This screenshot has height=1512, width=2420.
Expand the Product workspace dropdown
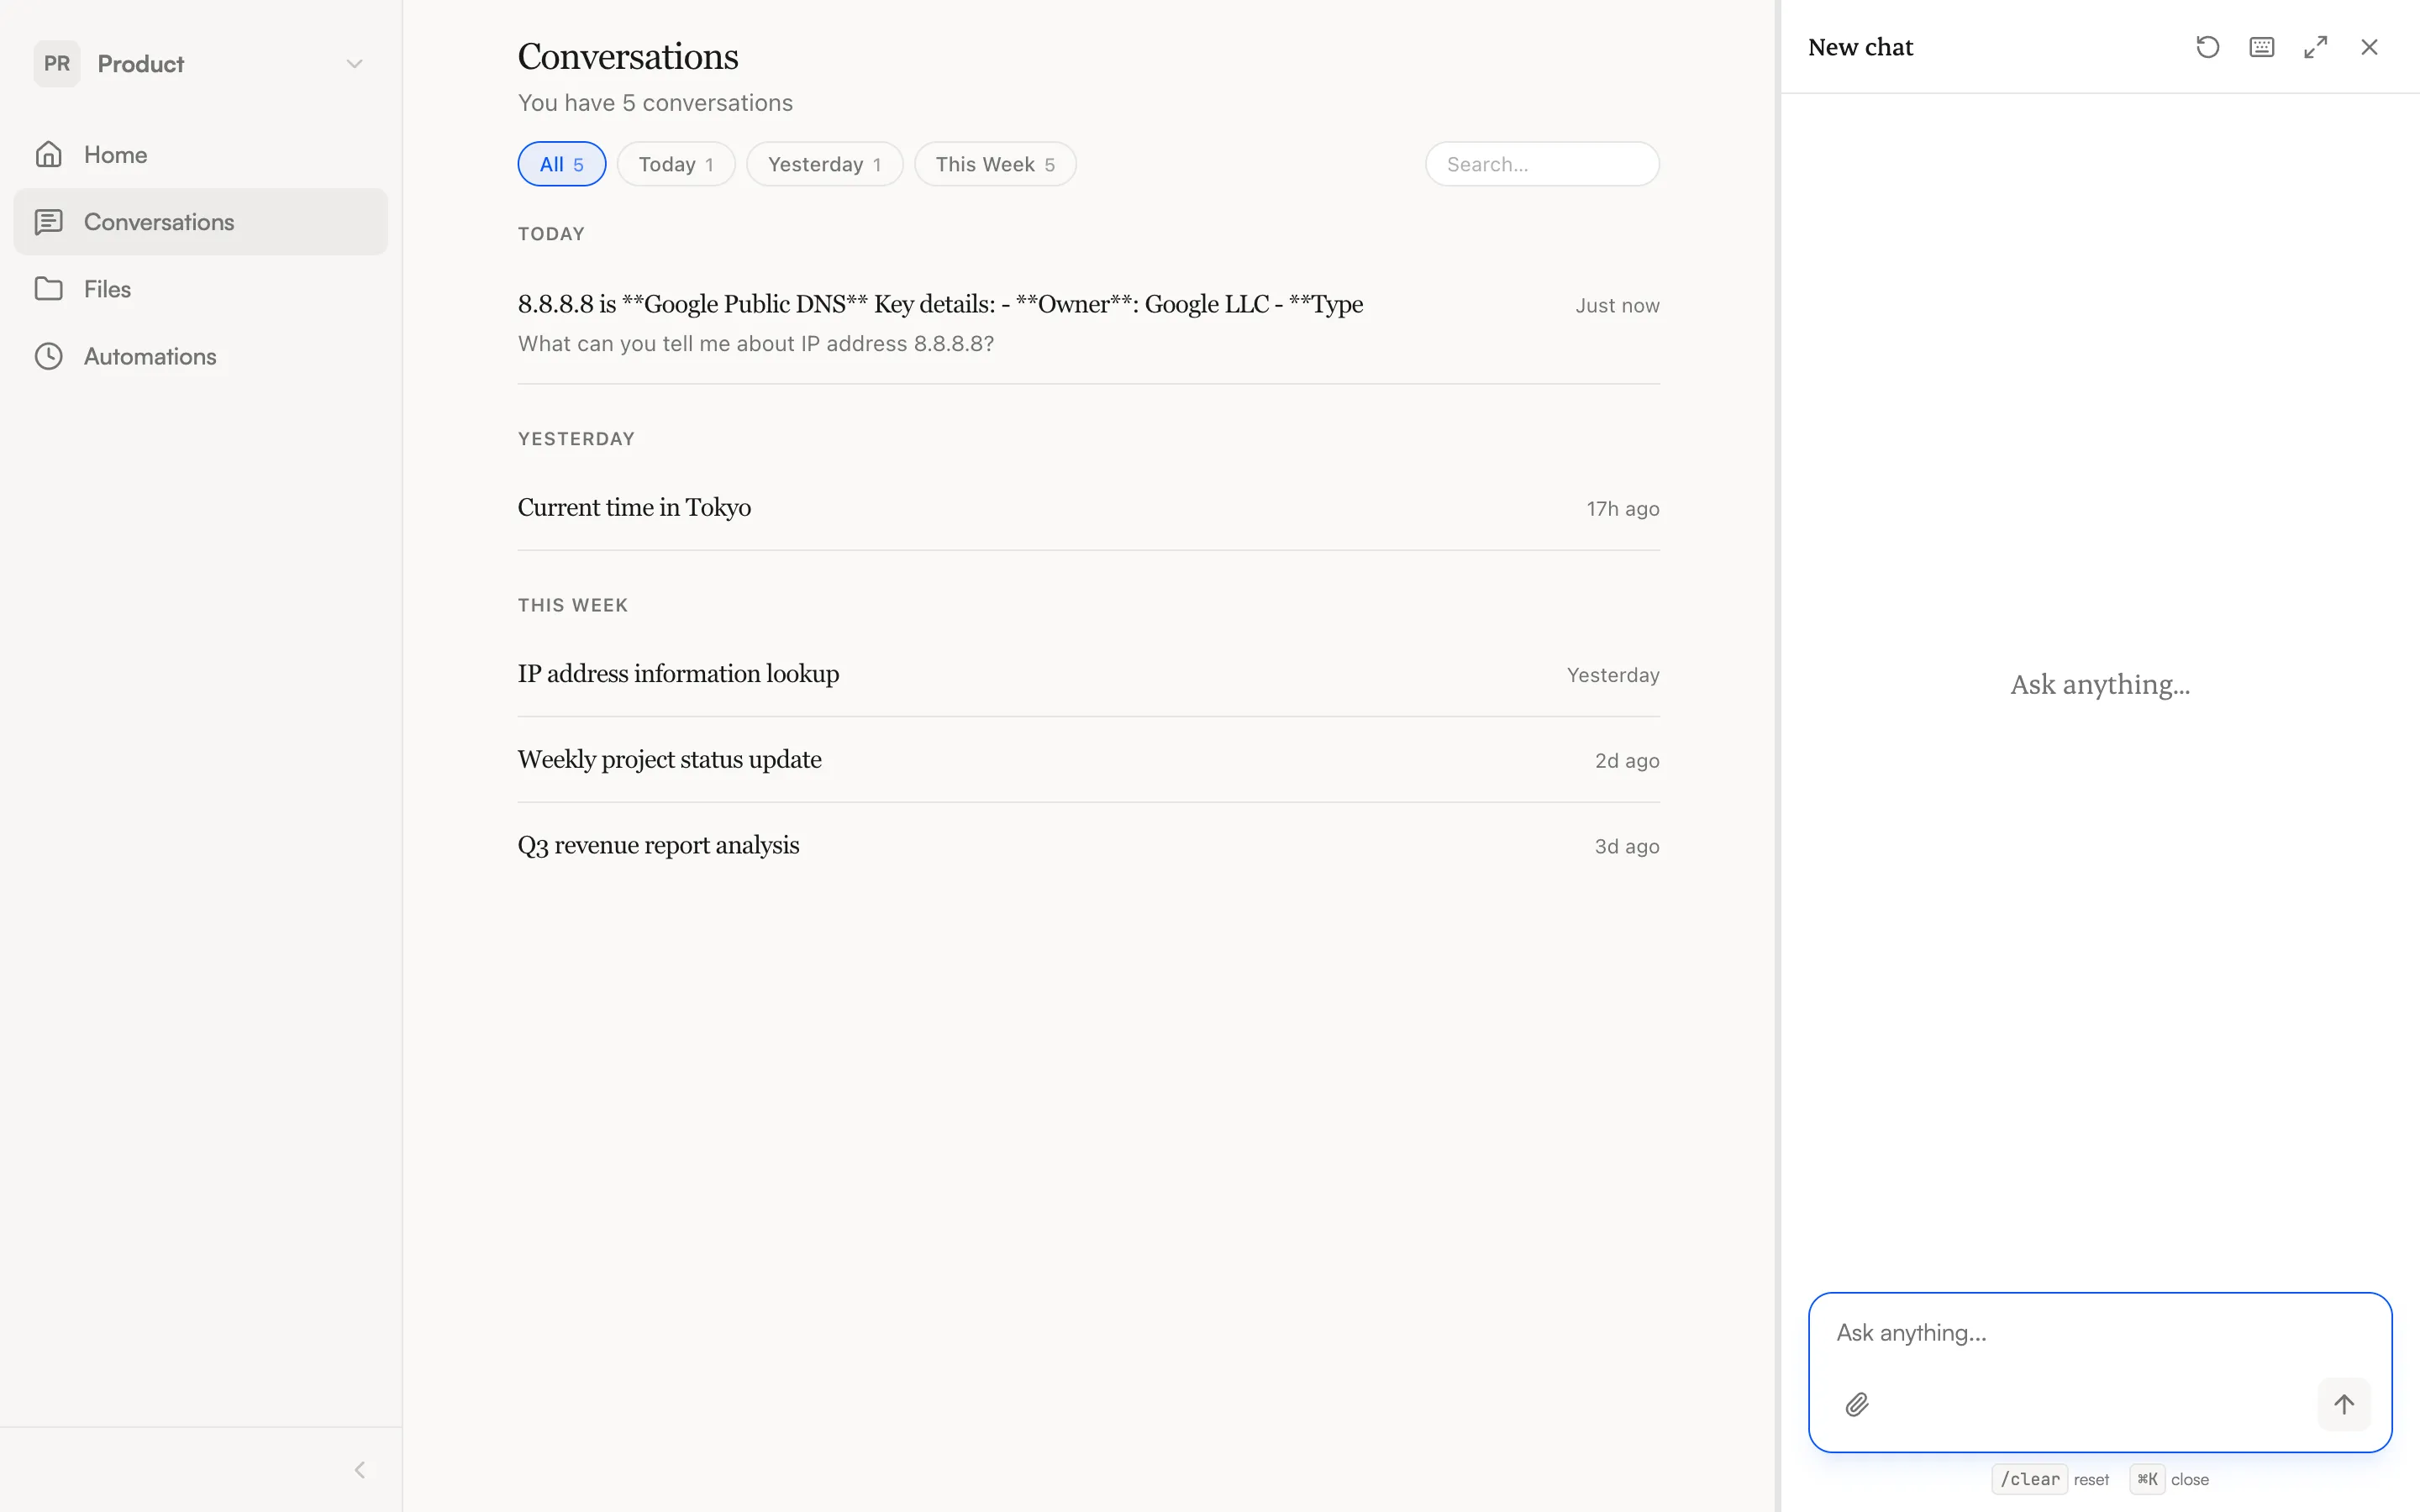[x=354, y=63]
